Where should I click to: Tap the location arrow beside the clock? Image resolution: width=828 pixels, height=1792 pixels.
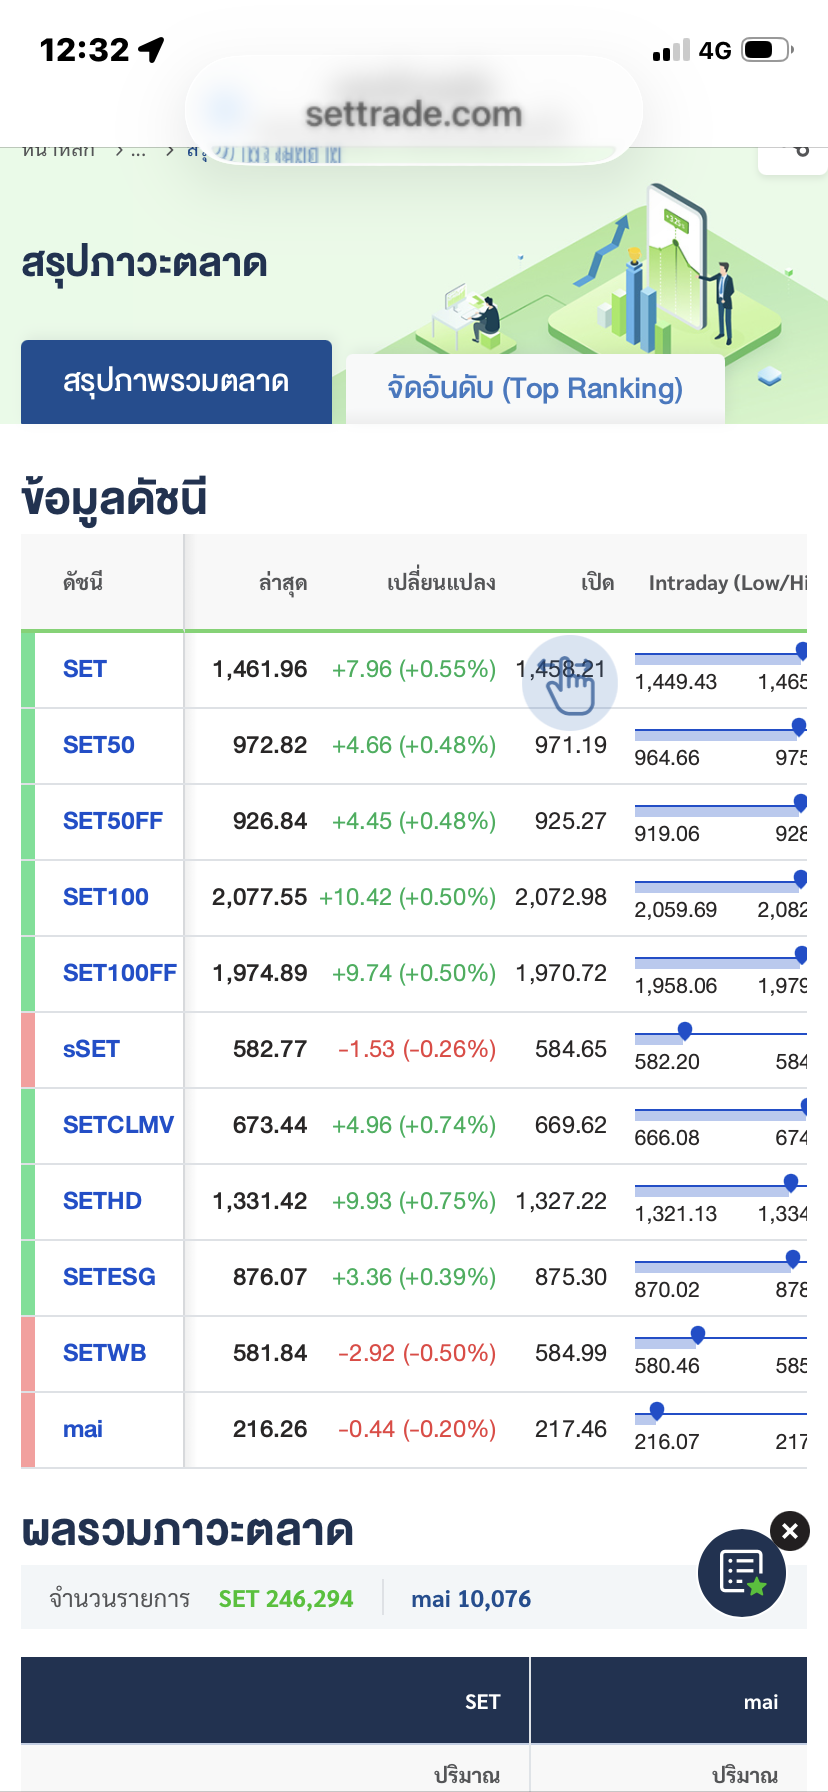(x=151, y=49)
